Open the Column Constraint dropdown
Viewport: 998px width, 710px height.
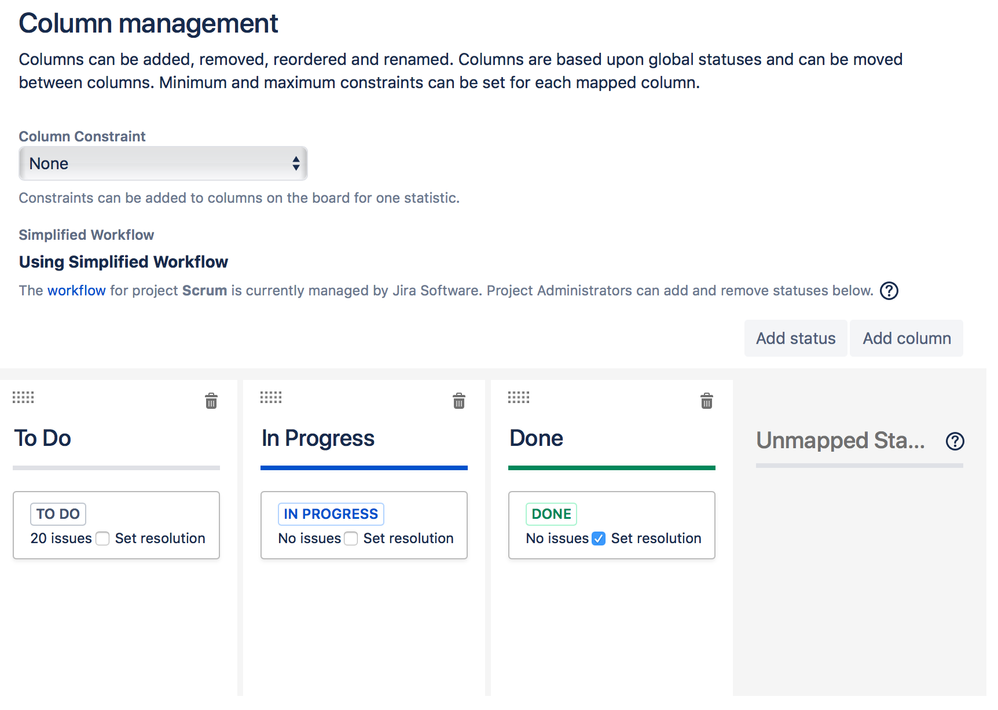(163, 164)
